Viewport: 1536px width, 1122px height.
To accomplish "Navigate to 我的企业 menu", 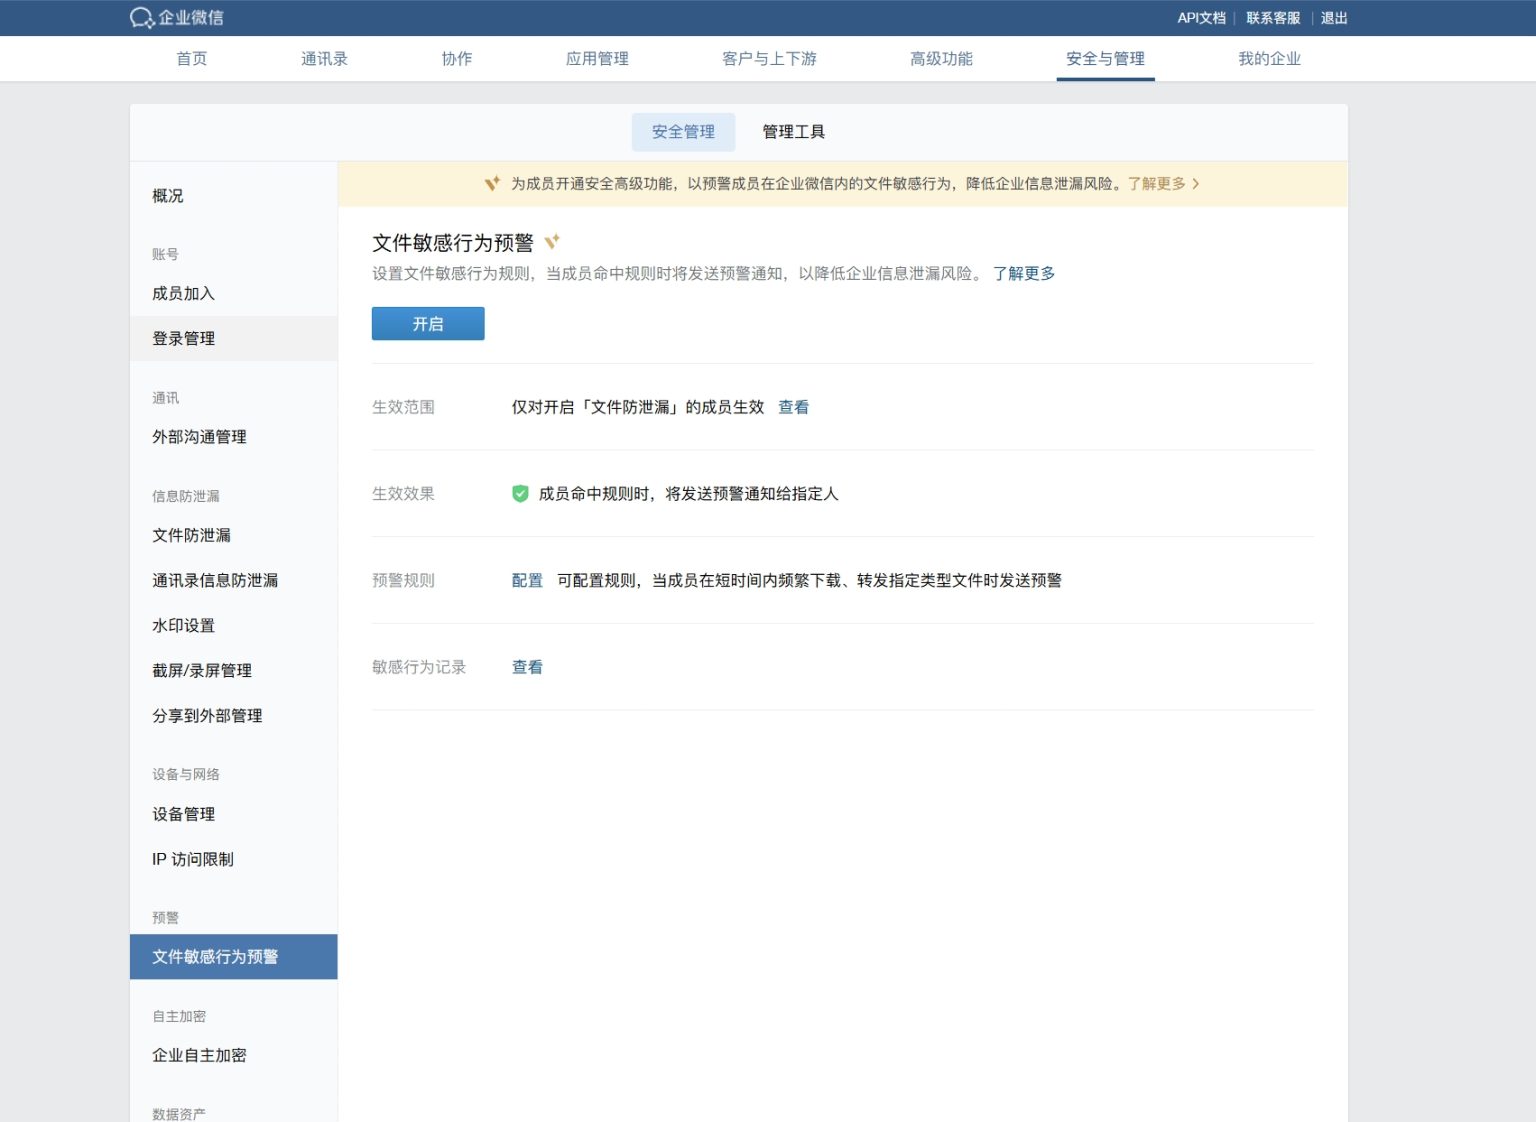I will pyautogui.click(x=1269, y=59).
